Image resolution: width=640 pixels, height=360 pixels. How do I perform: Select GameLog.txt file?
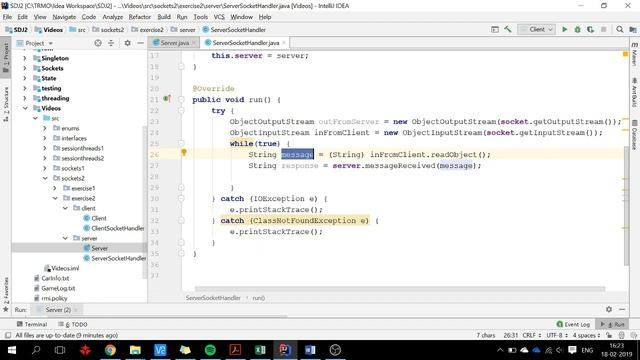54,288
